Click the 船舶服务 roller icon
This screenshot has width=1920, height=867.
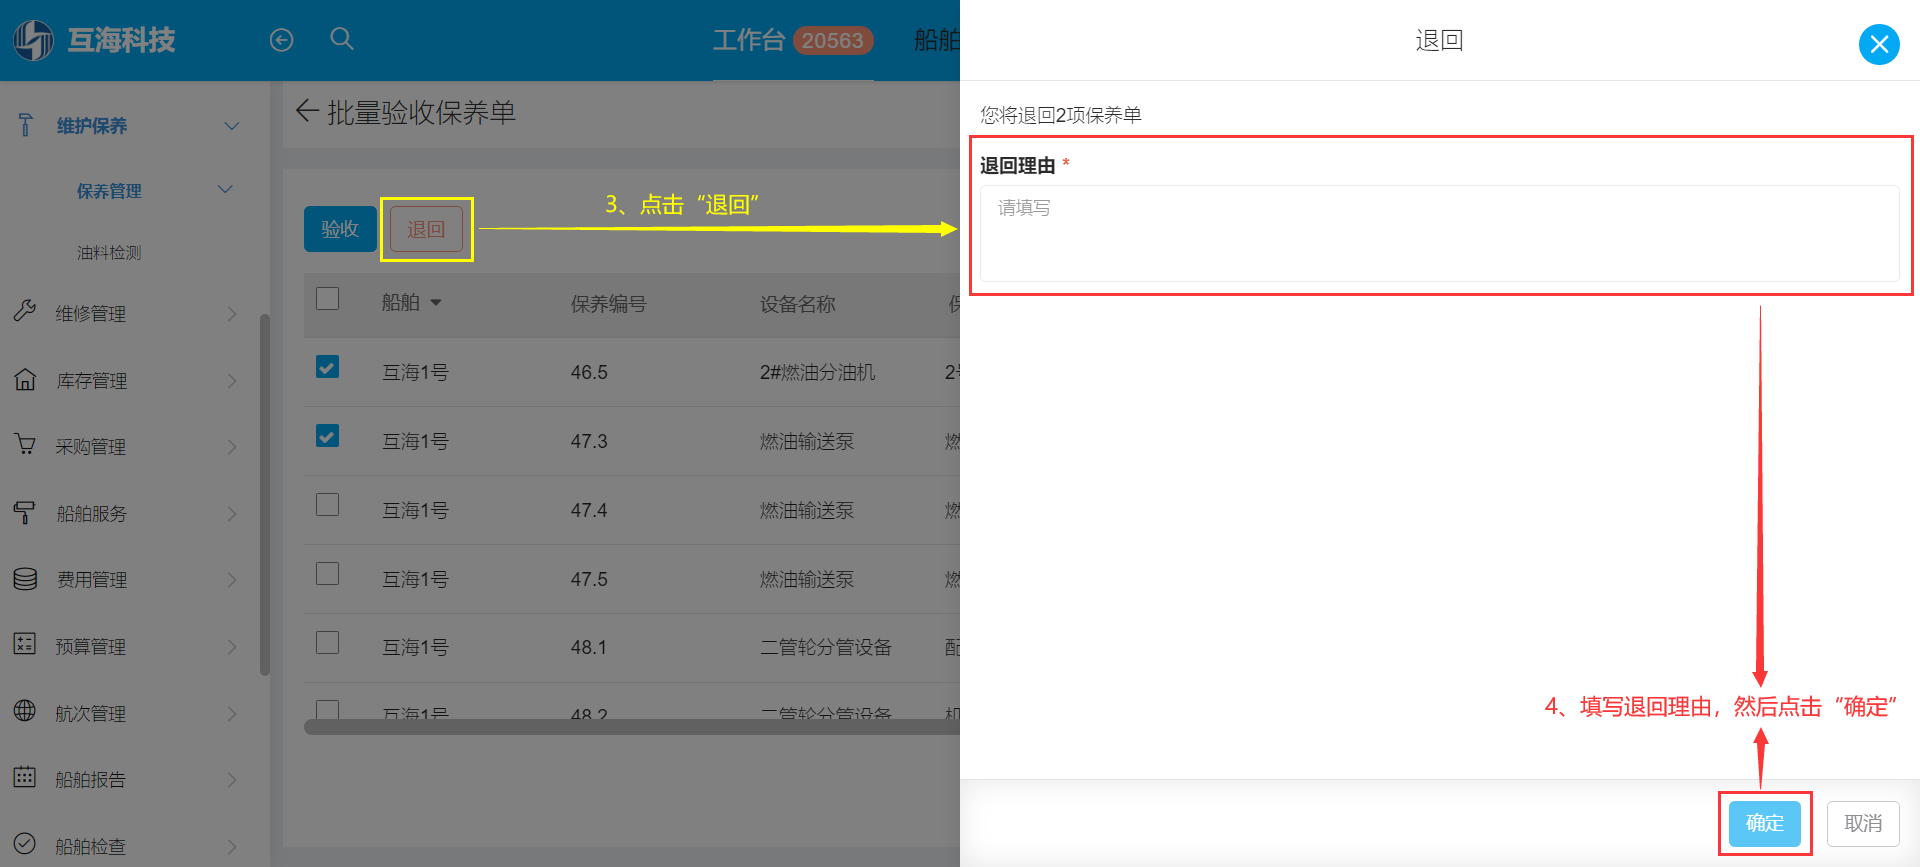25,512
